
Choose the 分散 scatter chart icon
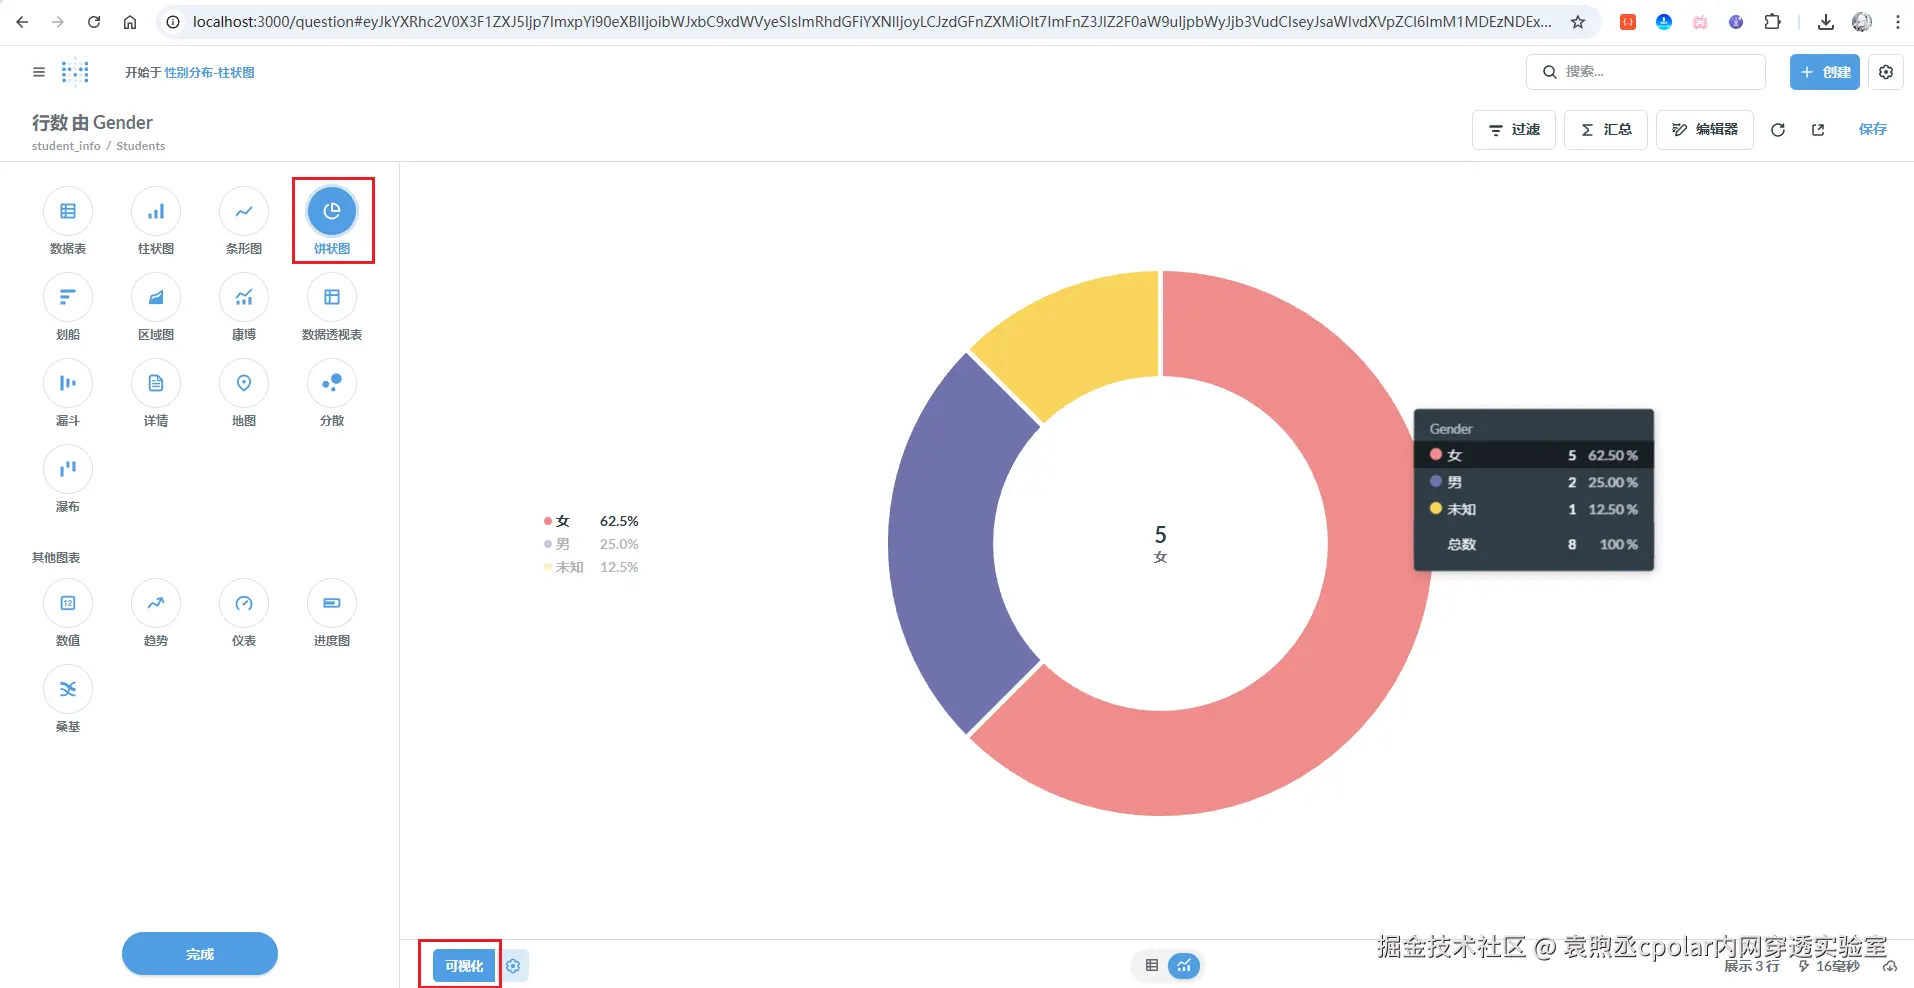coord(332,383)
